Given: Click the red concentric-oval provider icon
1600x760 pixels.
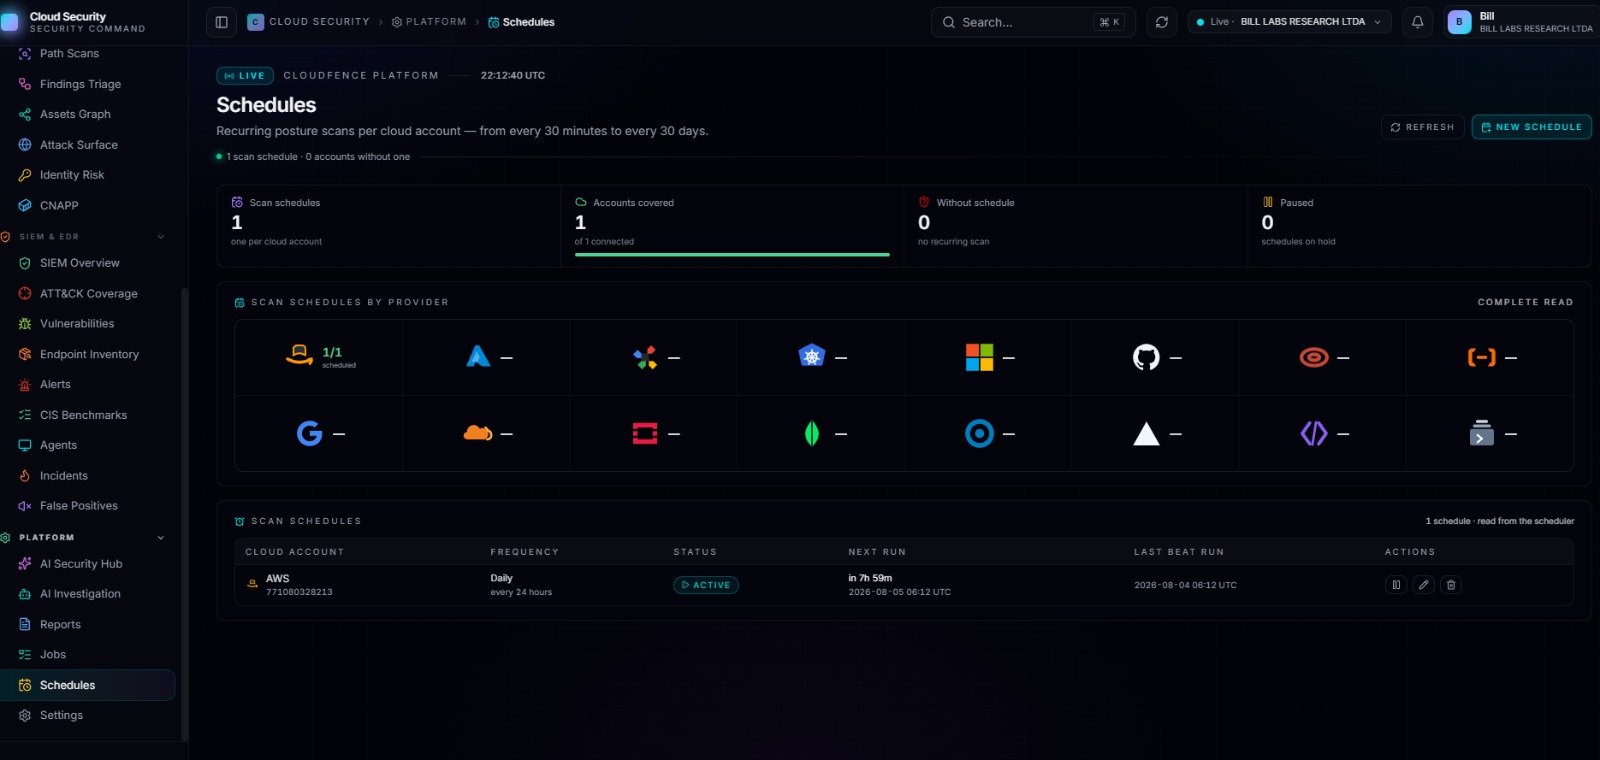Looking at the screenshot, I should [x=1314, y=357].
